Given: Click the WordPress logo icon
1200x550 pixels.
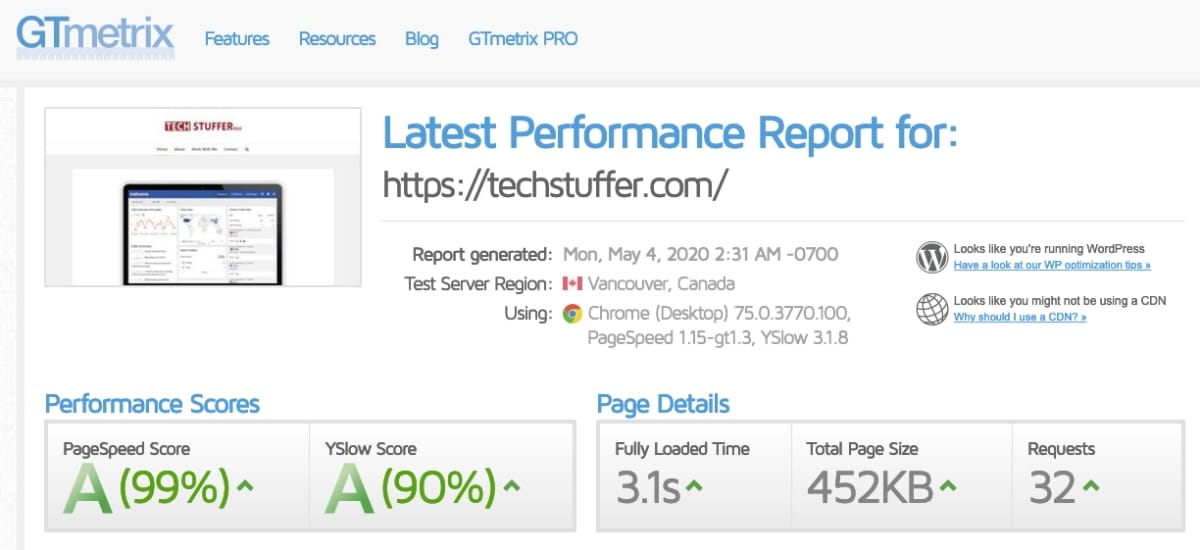Looking at the screenshot, I should point(931,257).
